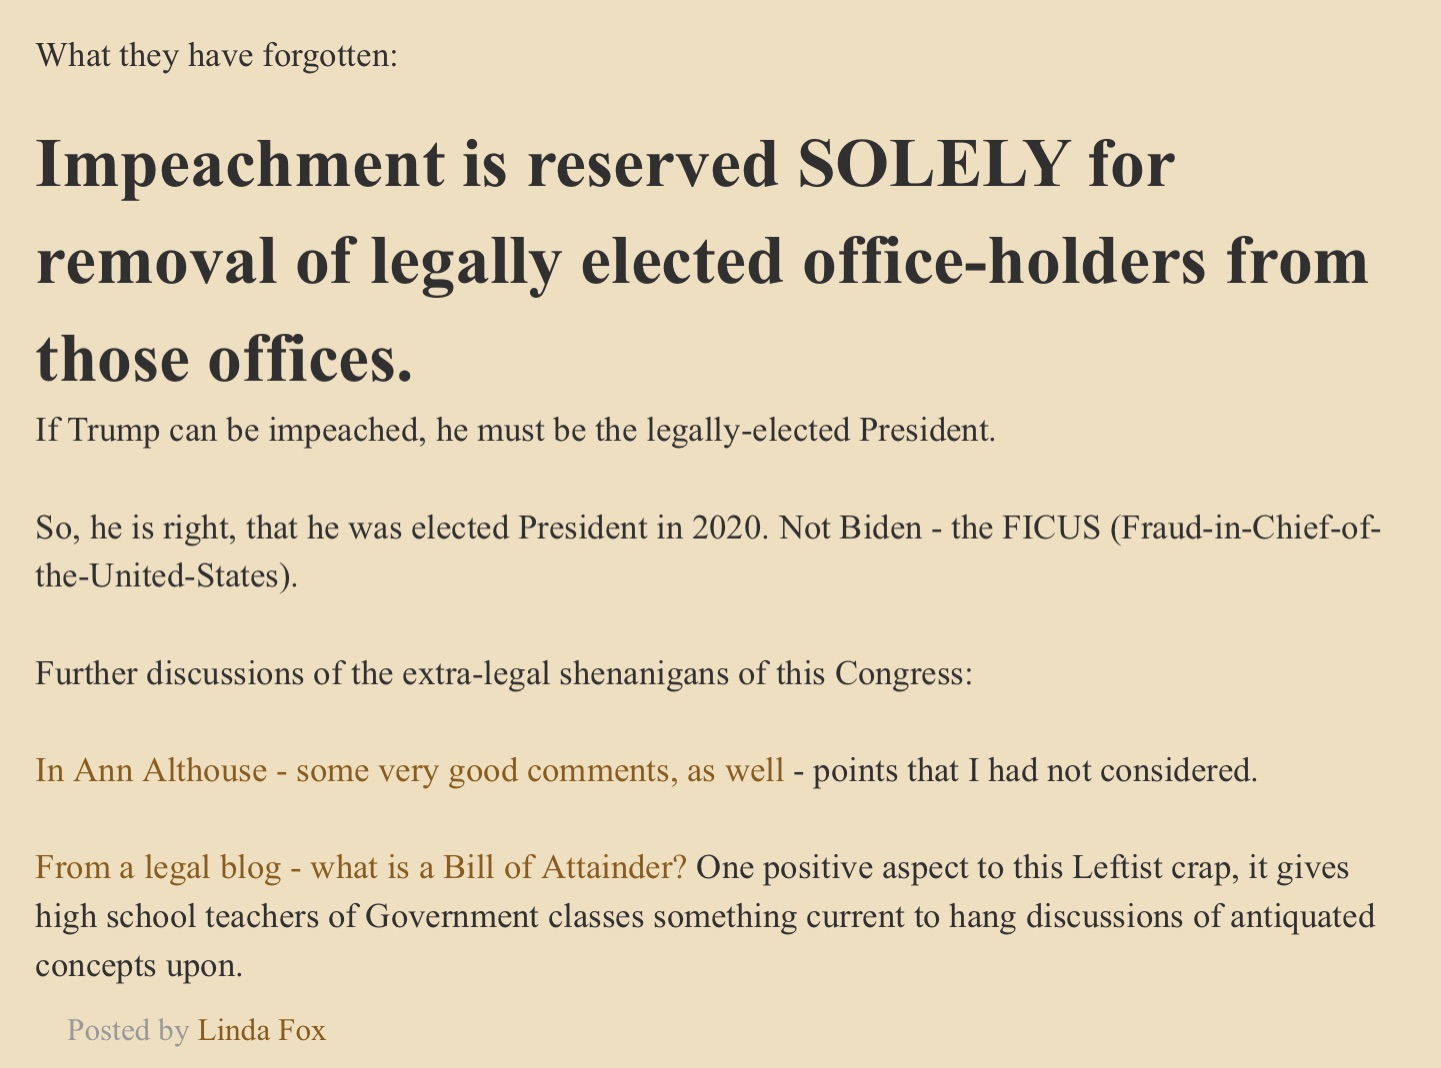
Task: Click the 'Impeachment is reserved SOLELY' heading
Action: click(703, 261)
